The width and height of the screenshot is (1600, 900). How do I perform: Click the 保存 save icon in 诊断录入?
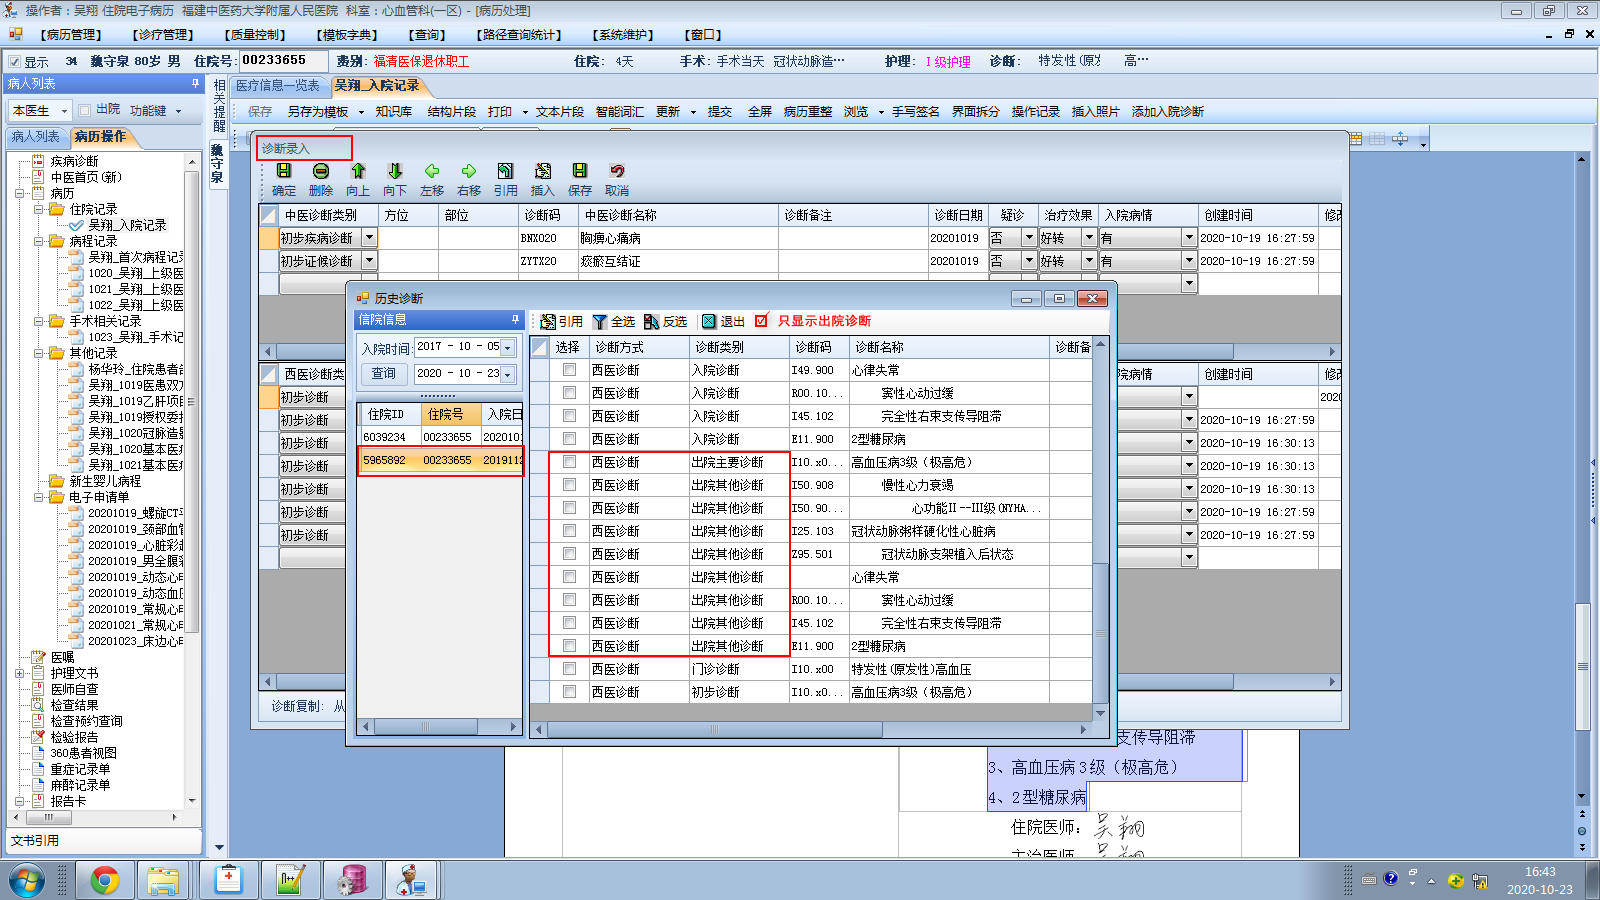point(580,171)
